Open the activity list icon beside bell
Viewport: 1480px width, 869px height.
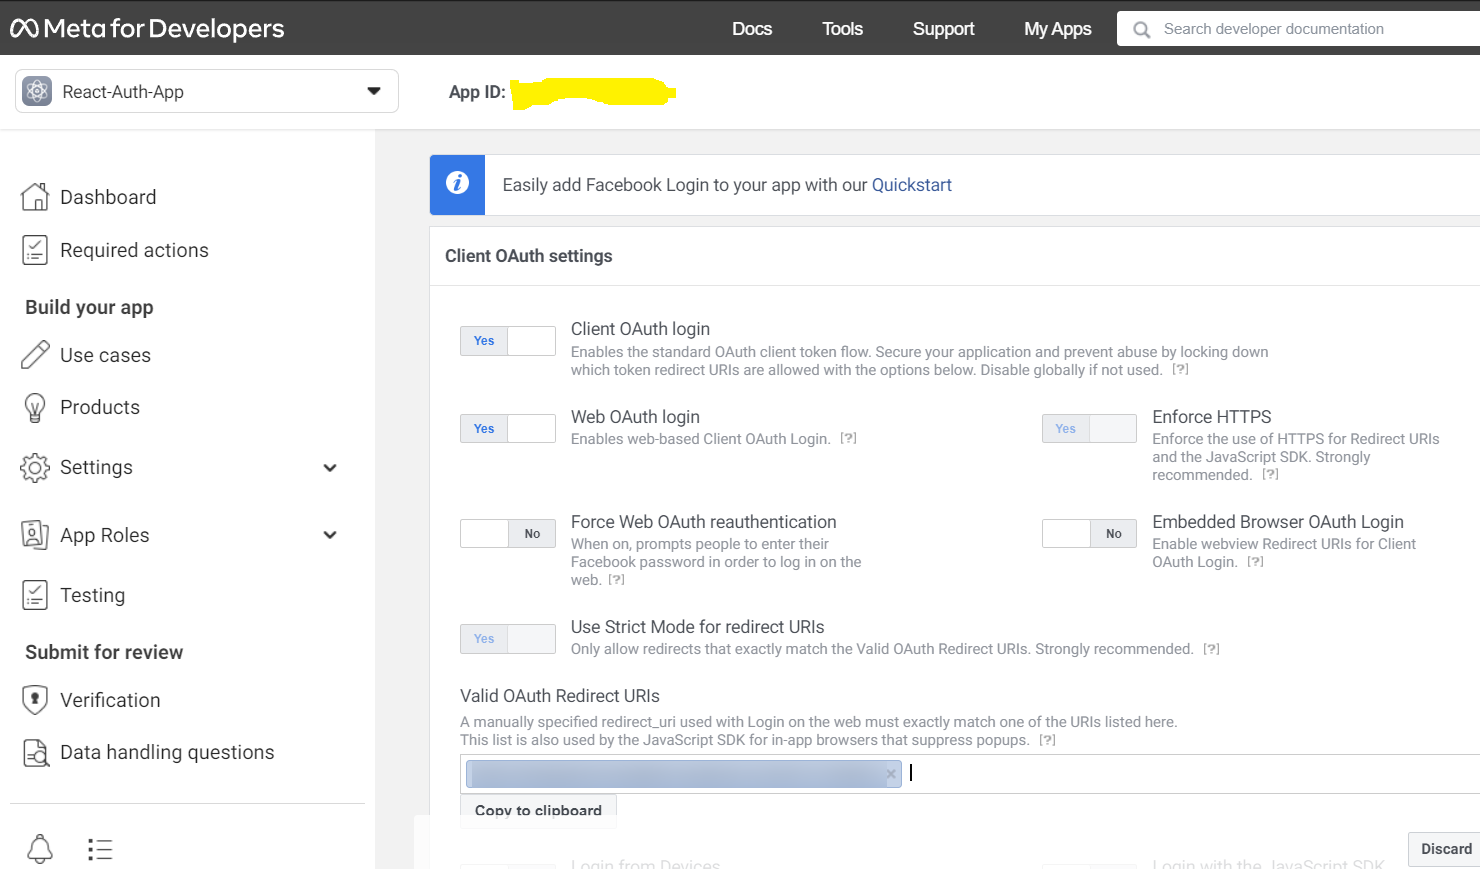100,850
